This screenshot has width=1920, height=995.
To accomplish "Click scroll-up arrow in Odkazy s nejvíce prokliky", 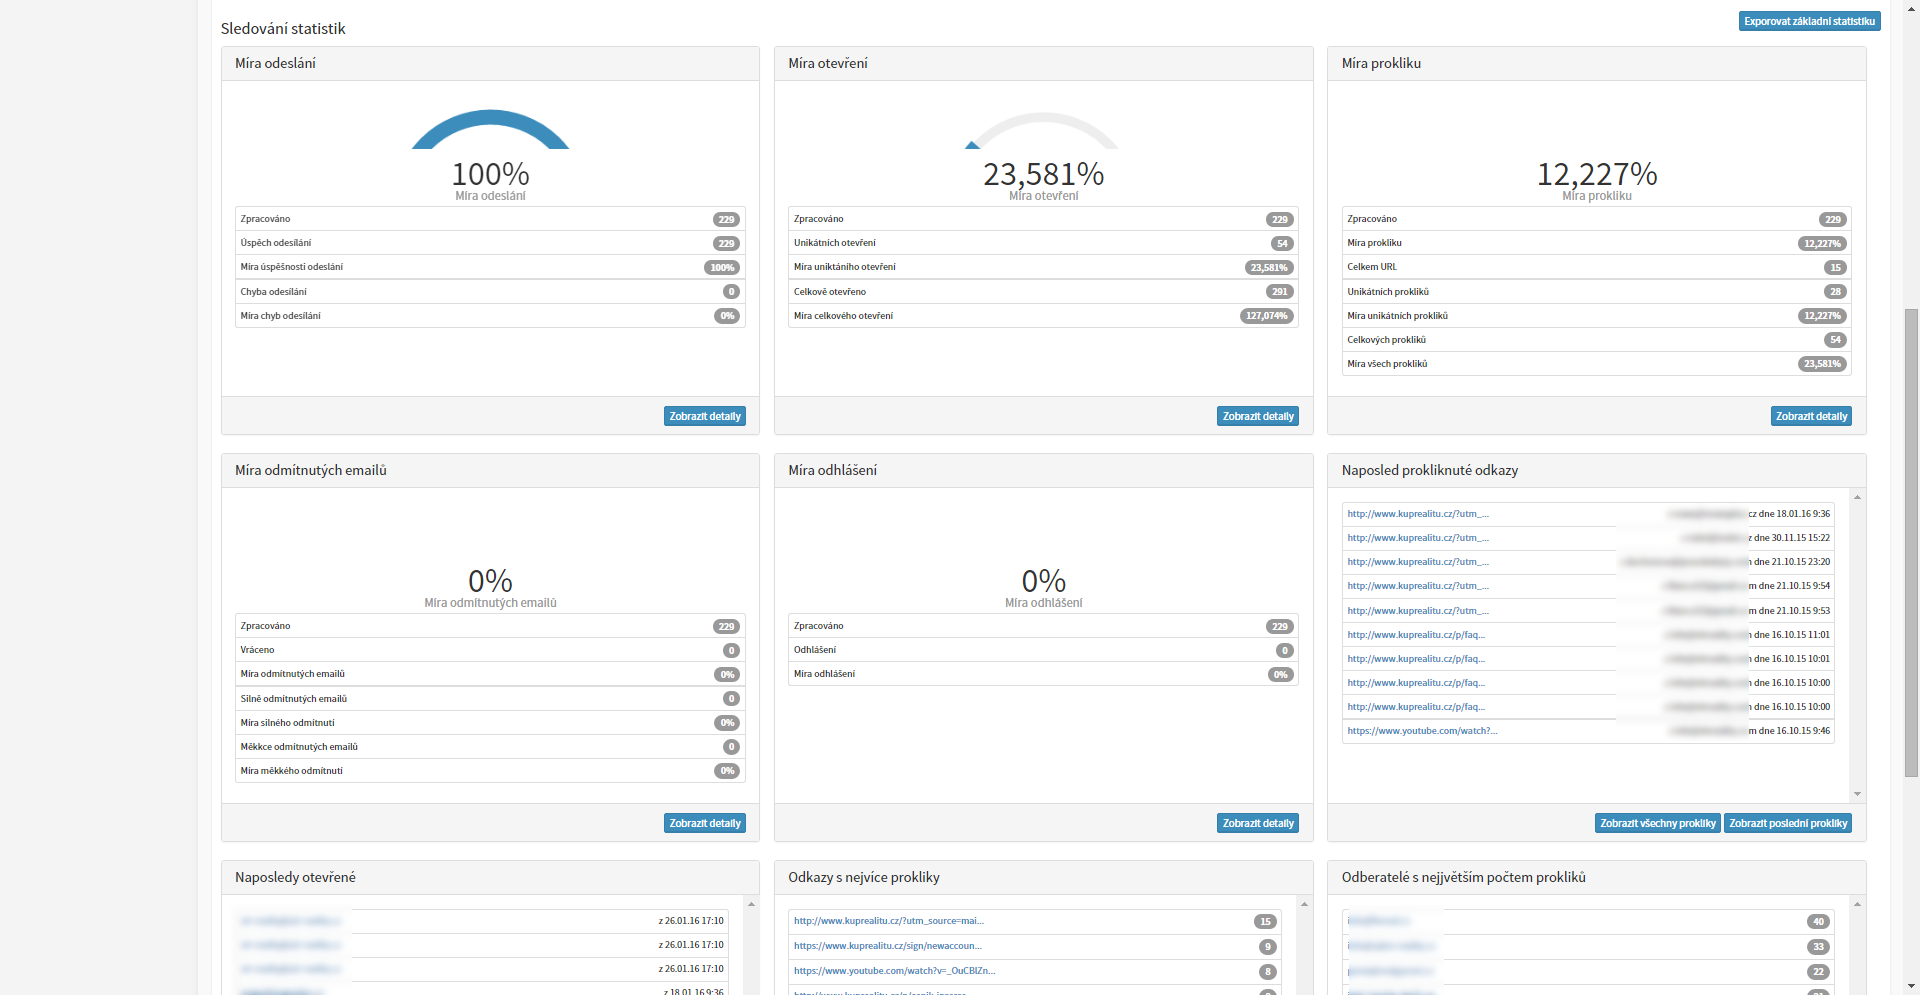I will 1304,904.
